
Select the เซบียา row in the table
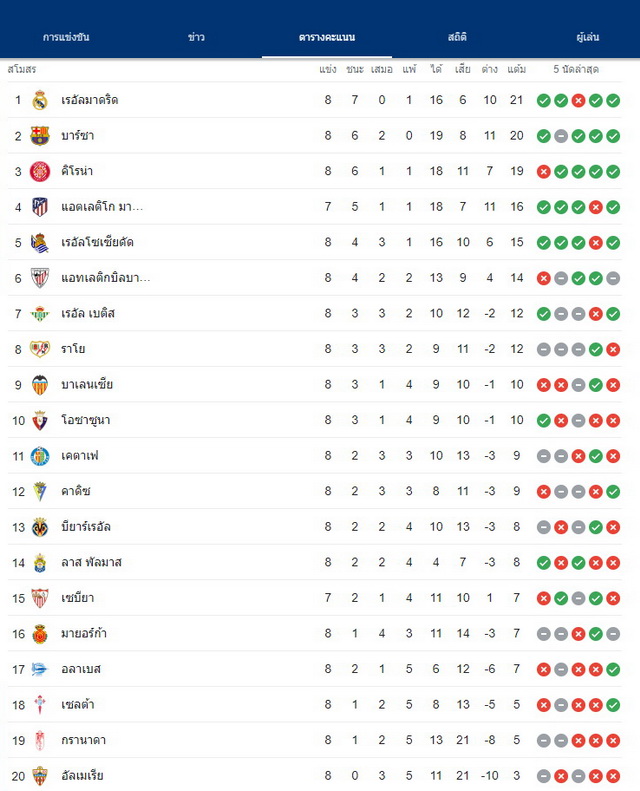(315, 598)
